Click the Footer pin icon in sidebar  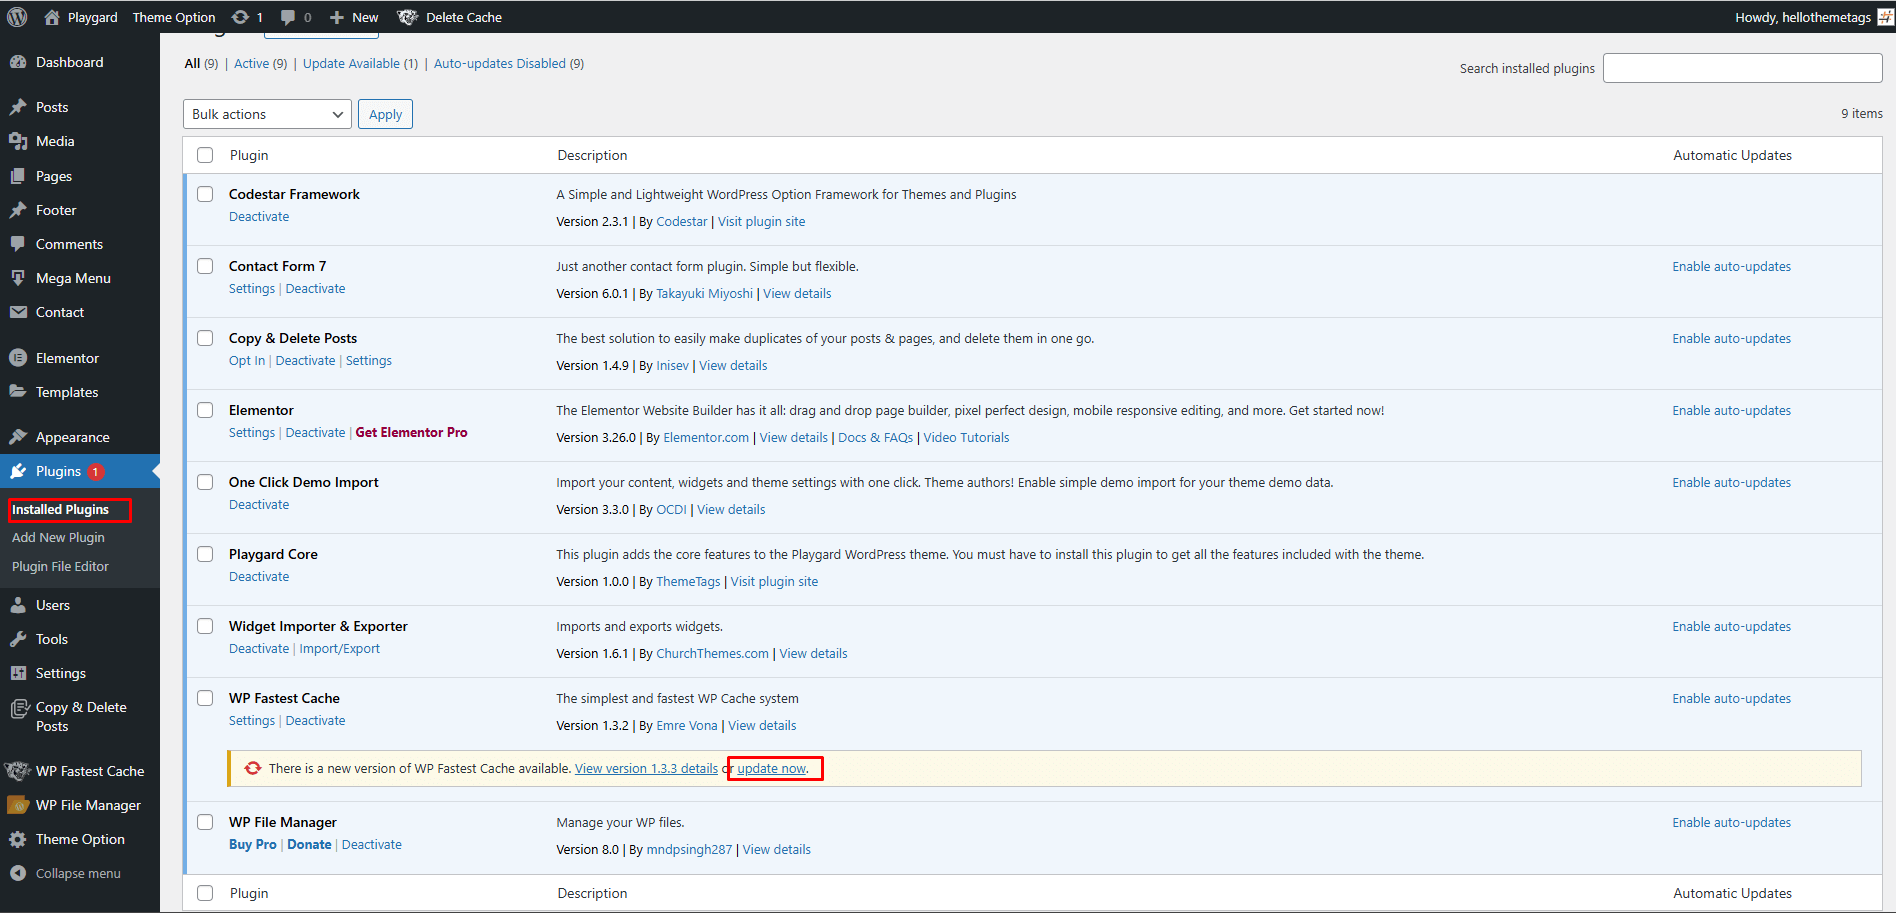coord(18,210)
